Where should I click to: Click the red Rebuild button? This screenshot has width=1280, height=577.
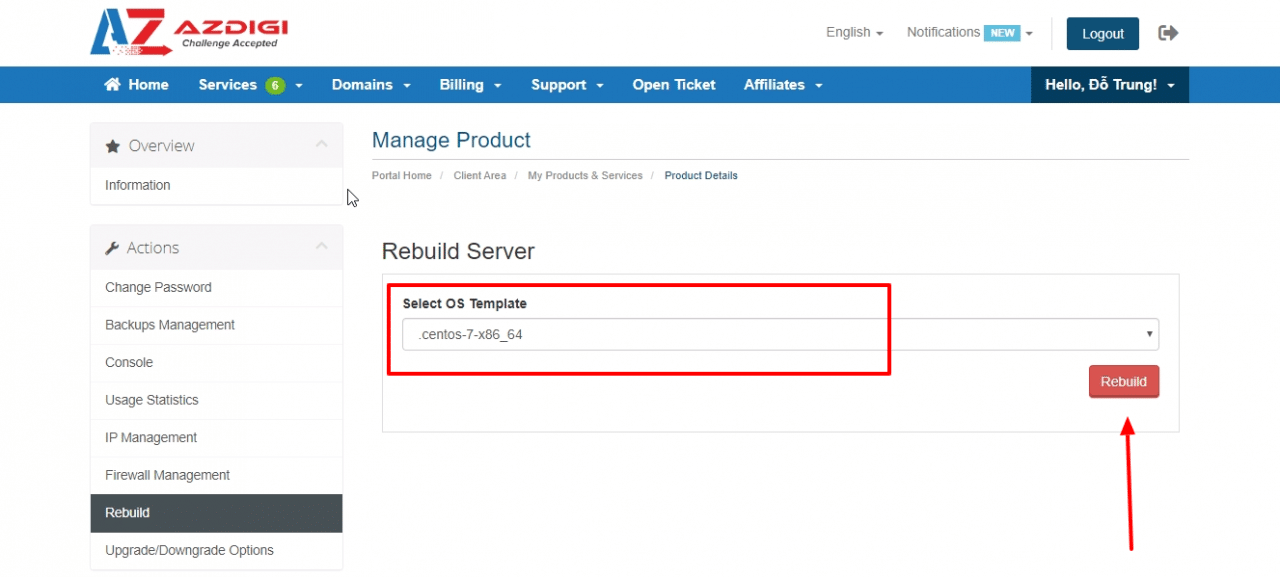[x=1123, y=382]
